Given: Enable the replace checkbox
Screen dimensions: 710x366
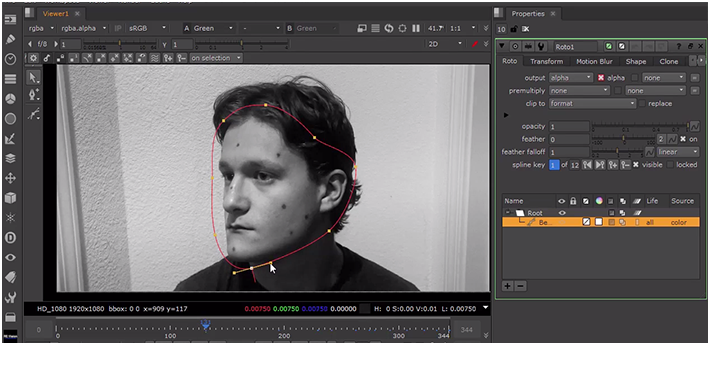Looking at the screenshot, I should [642, 103].
